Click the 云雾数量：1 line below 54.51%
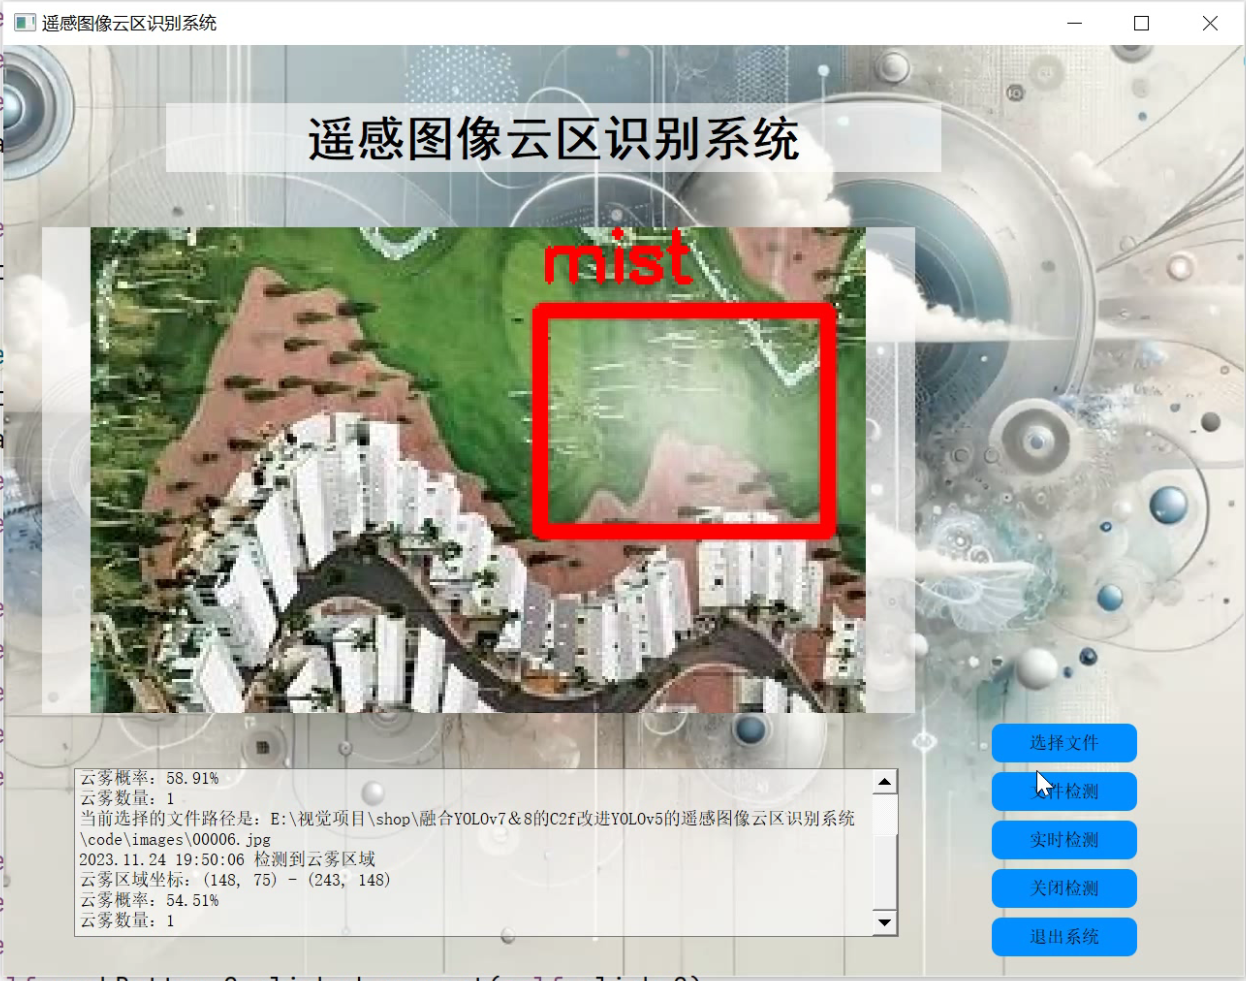 point(127,921)
